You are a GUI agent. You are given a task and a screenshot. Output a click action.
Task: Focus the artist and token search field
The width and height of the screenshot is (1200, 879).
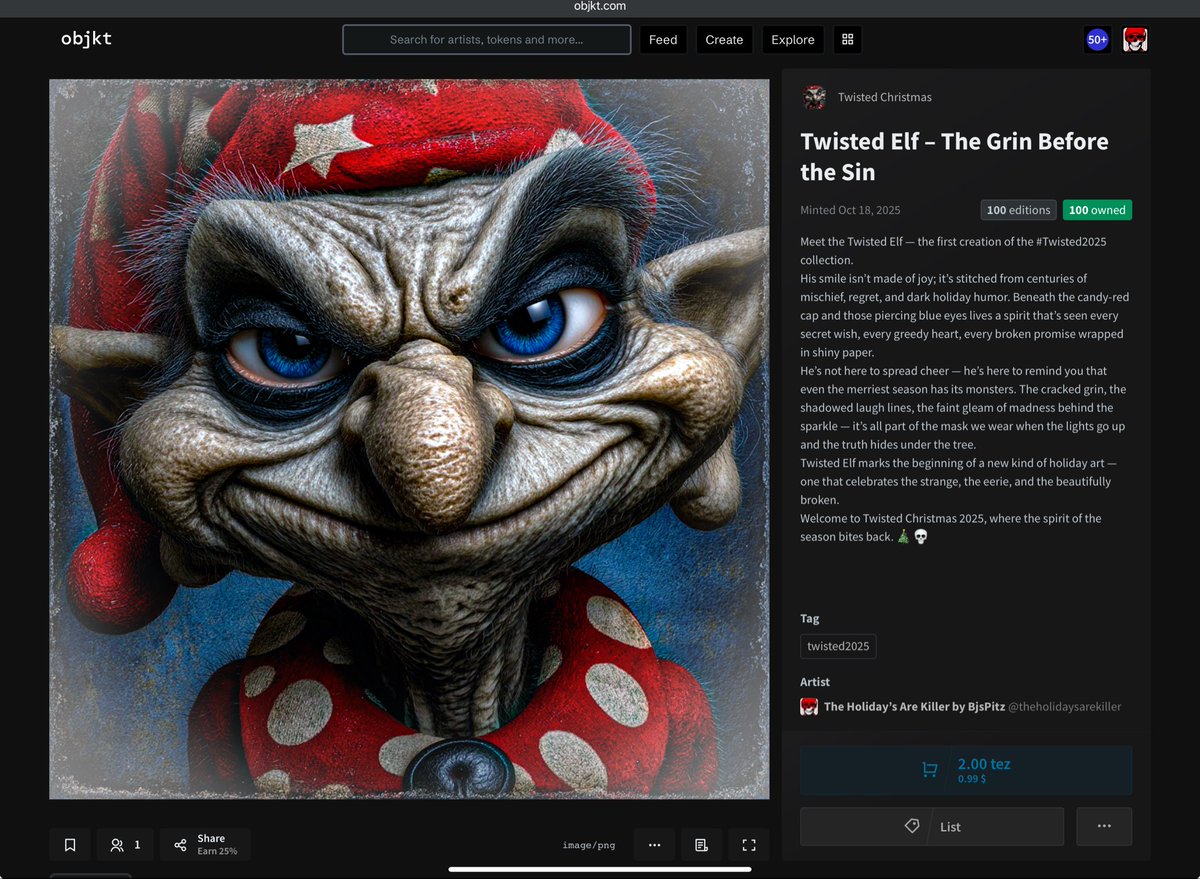487,40
